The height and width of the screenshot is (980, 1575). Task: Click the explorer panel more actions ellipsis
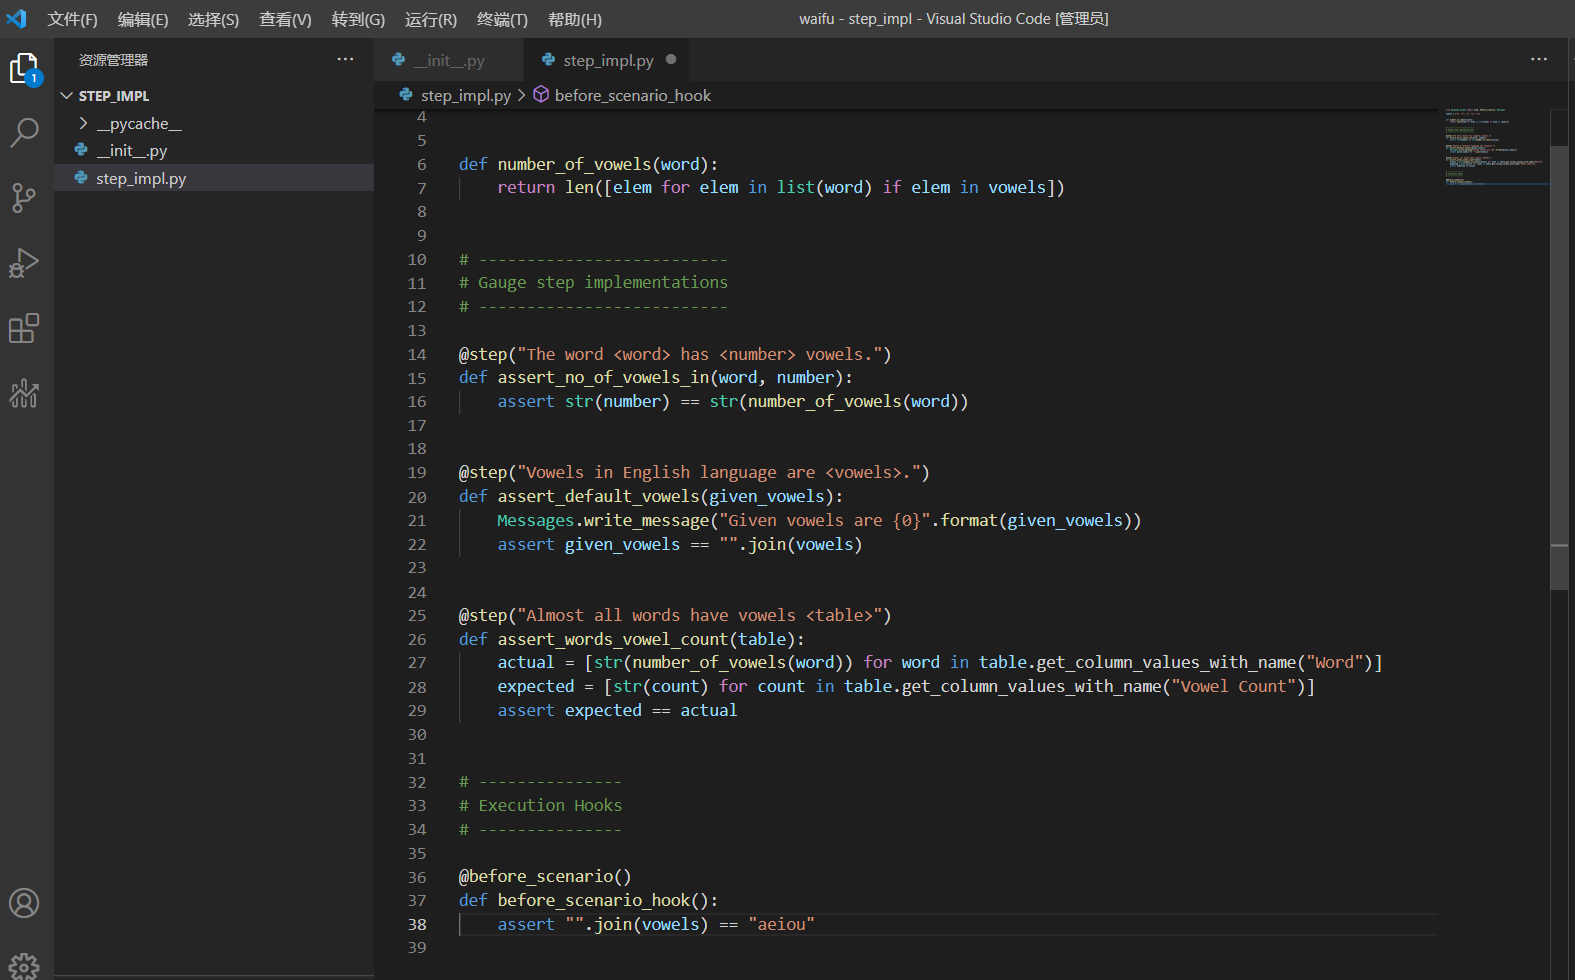tap(345, 60)
